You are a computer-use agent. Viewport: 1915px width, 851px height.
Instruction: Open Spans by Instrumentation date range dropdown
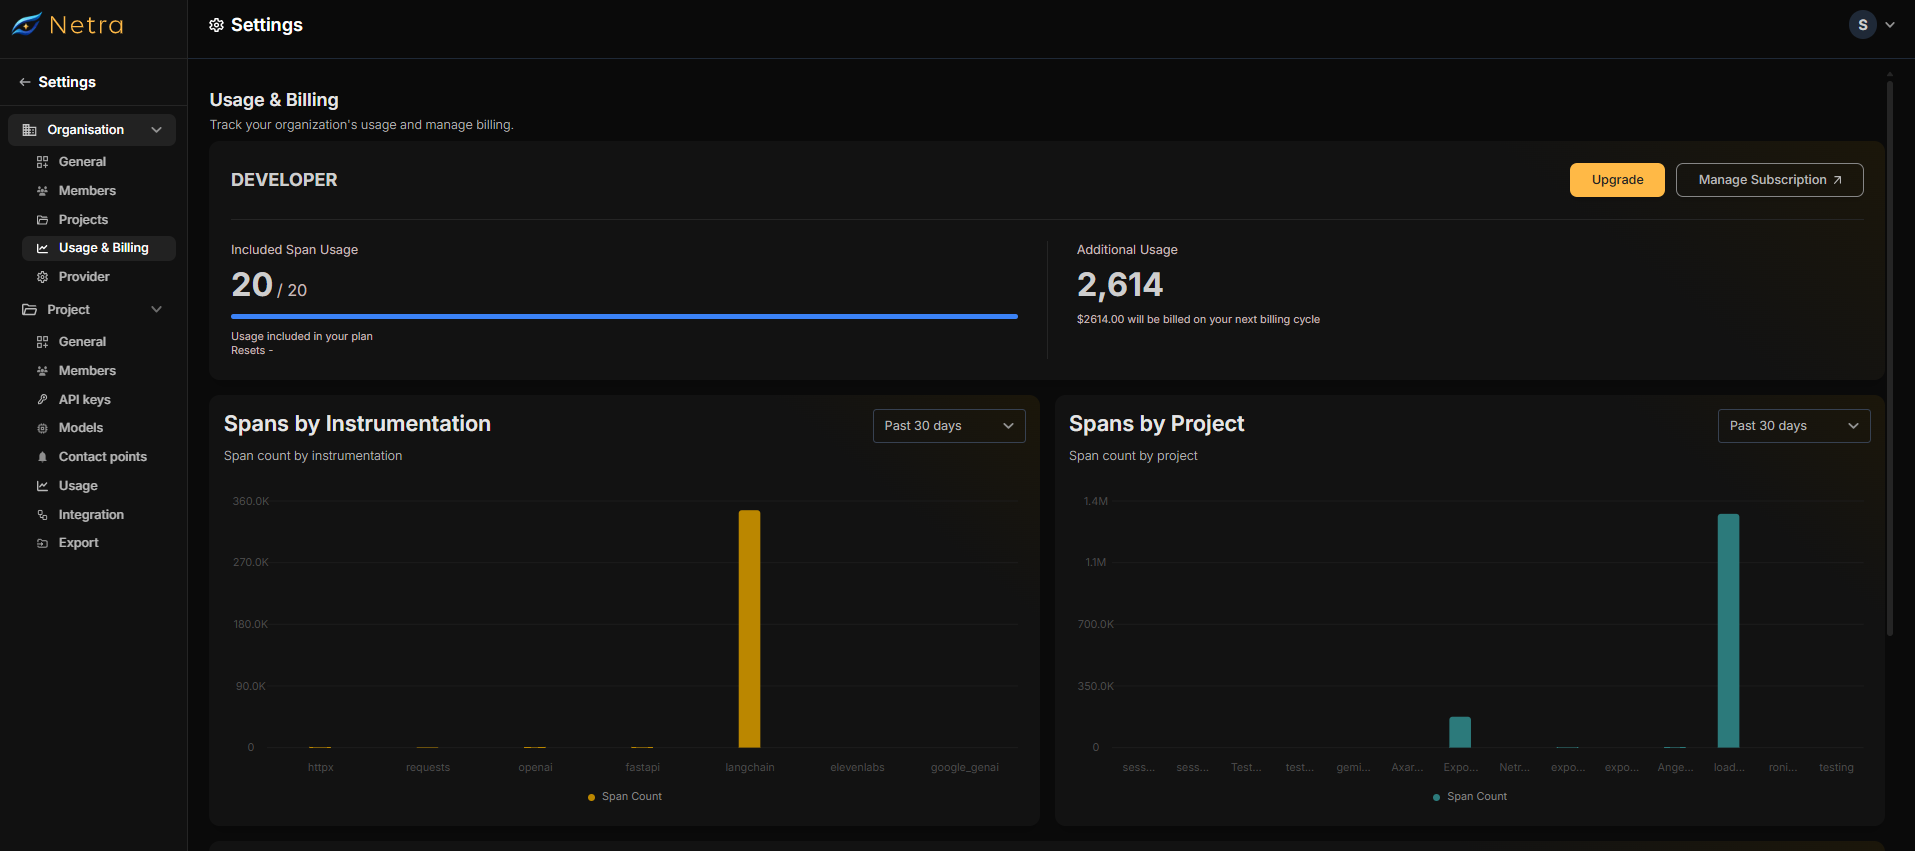click(949, 426)
